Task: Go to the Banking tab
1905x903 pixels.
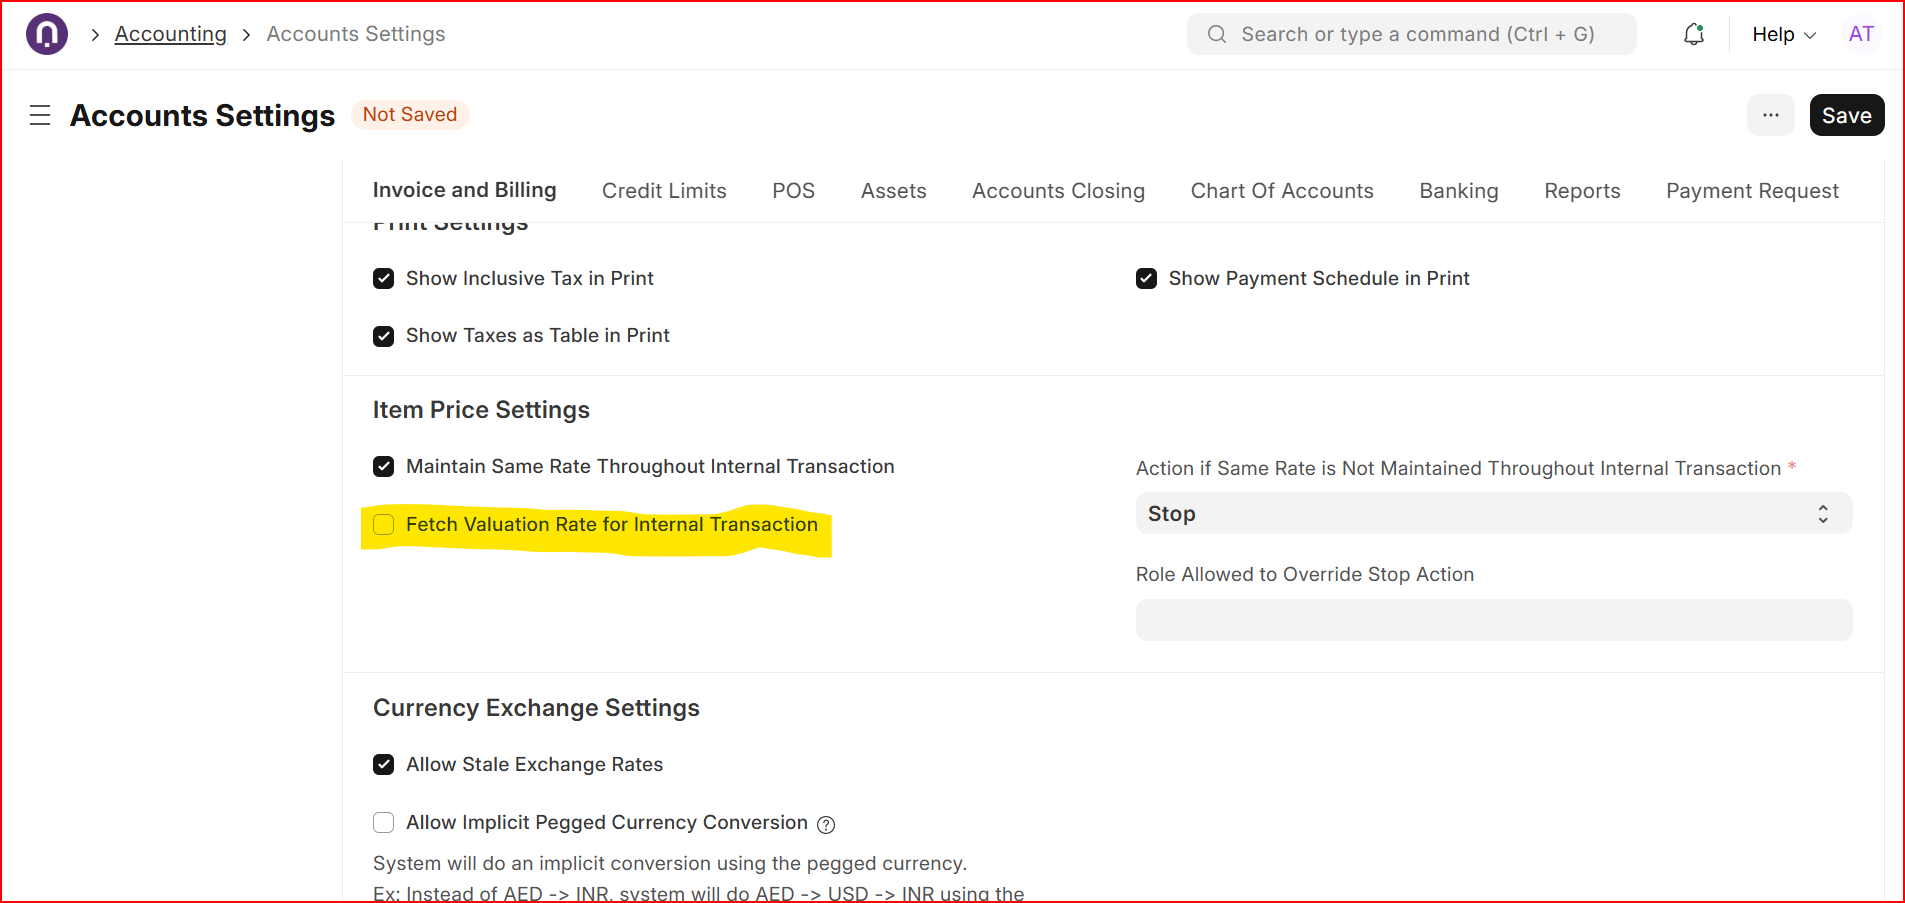Action: coord(1458,191)
